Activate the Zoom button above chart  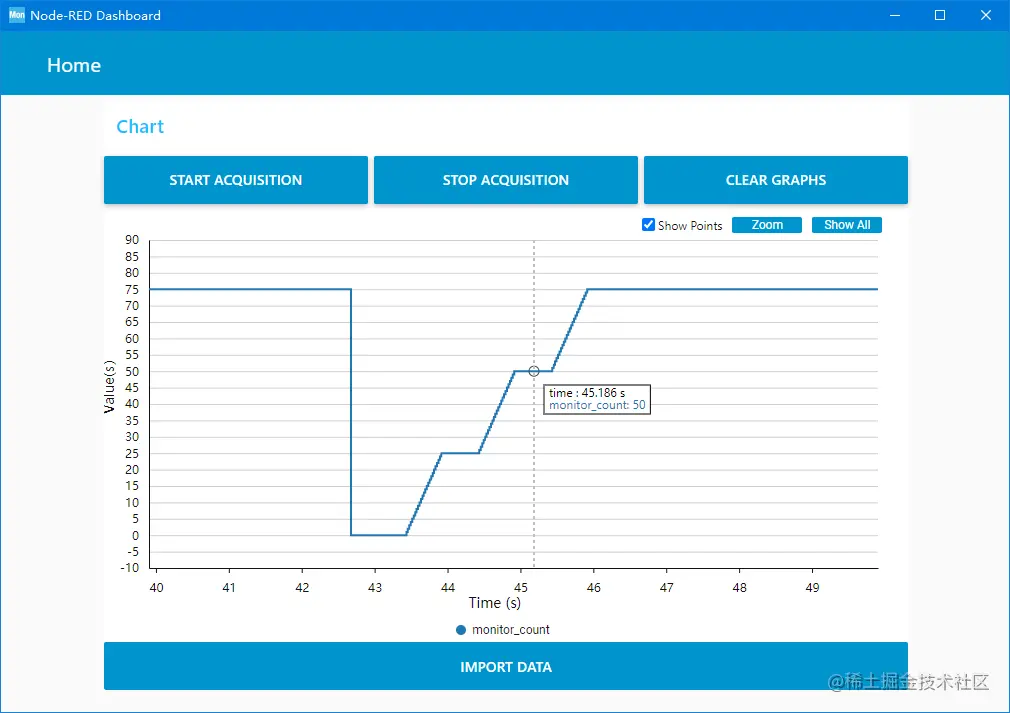[767, 225]
